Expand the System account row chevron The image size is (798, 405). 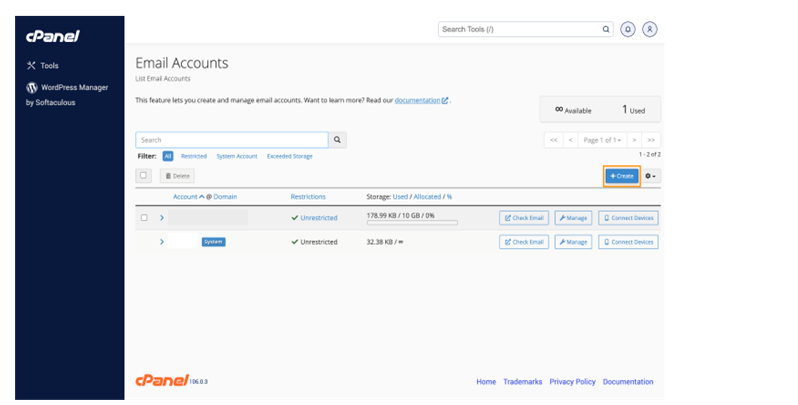pos(161,242)
